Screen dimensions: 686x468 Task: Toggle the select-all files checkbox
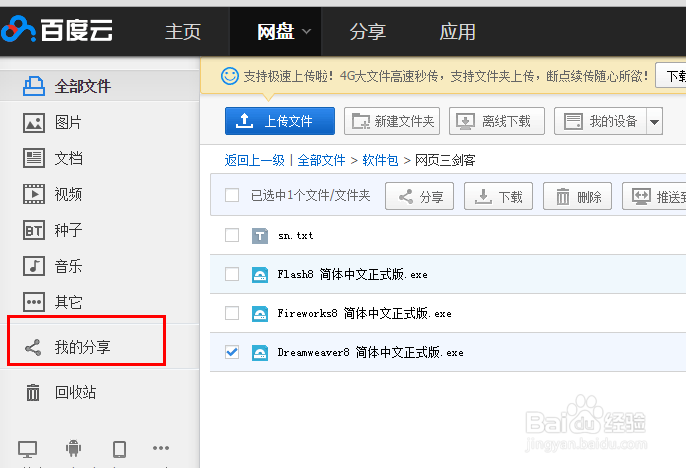[232, 195]
